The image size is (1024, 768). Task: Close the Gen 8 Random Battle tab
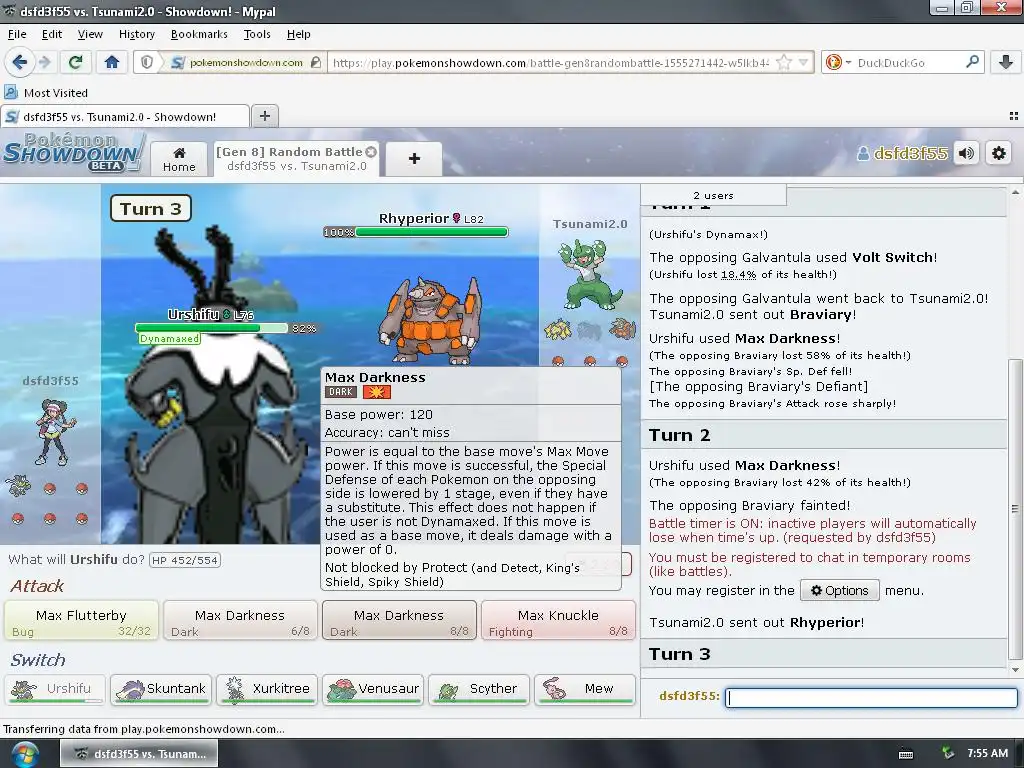371,152
